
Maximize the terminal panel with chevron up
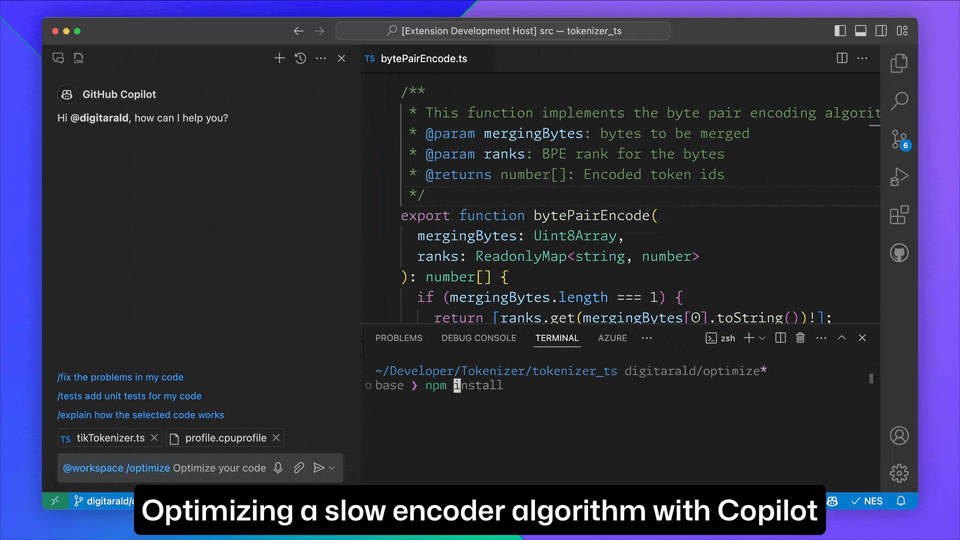click(842, 338)
